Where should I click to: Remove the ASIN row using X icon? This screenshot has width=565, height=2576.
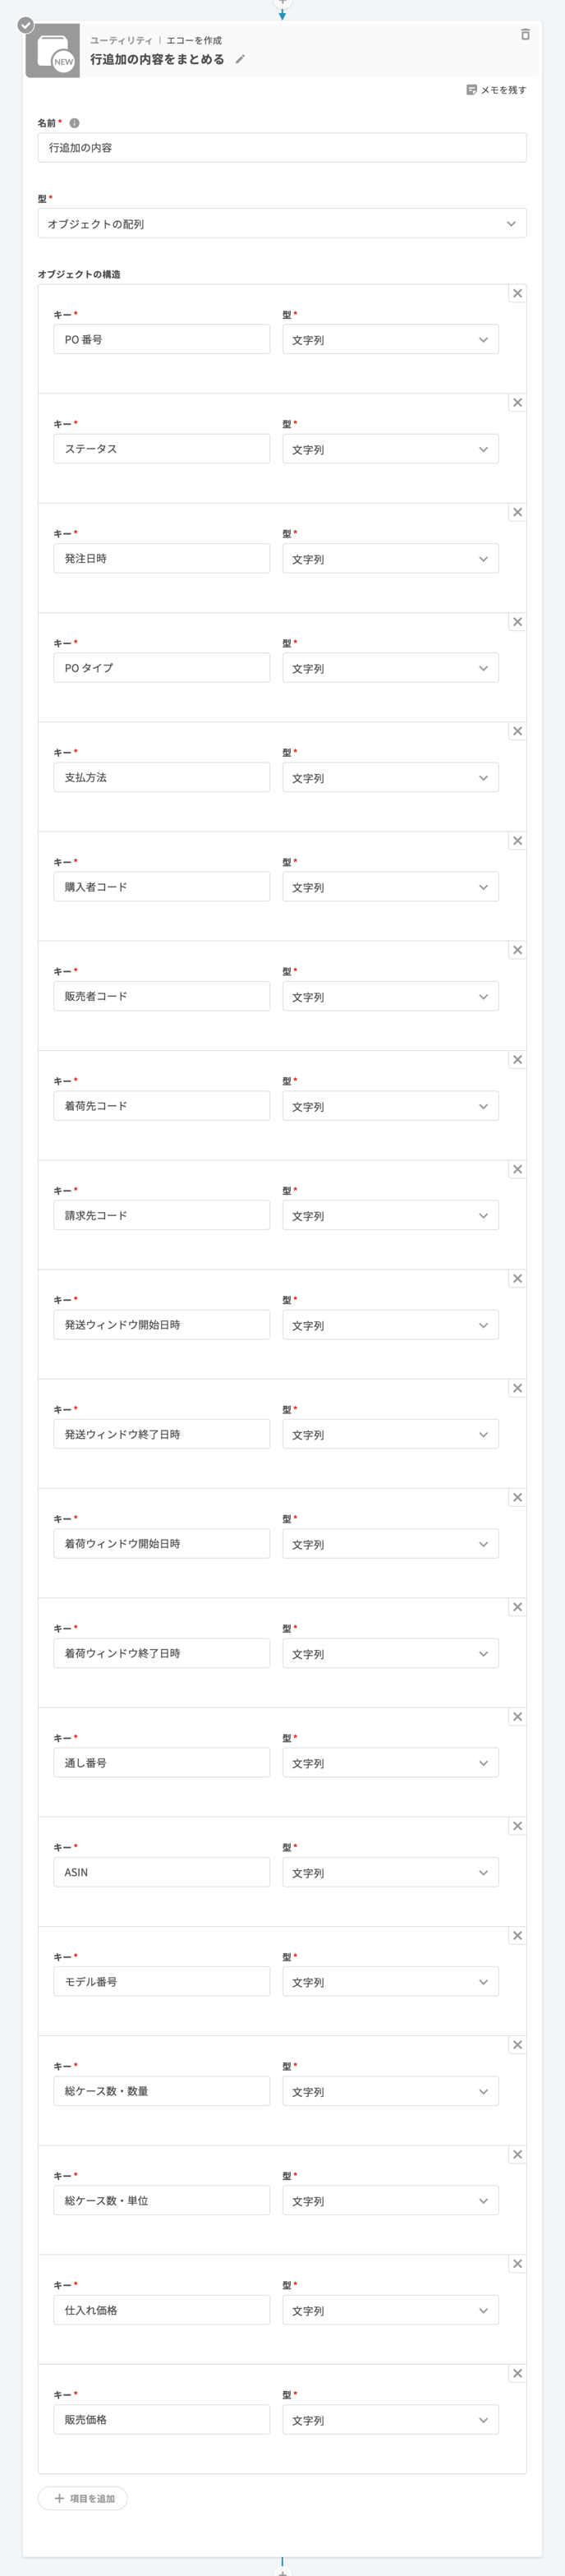click(517, 1826)
